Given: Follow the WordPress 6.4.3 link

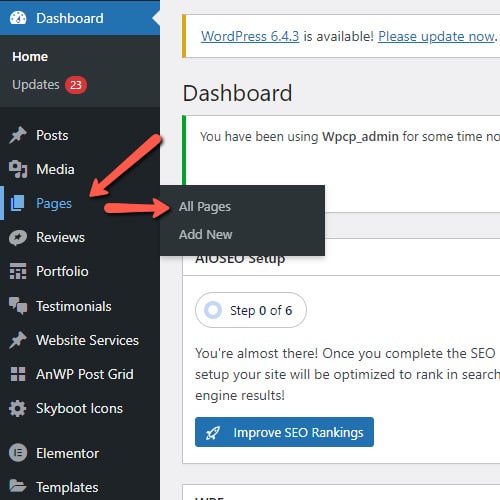Looking at the screenshot, I should 250,36.
